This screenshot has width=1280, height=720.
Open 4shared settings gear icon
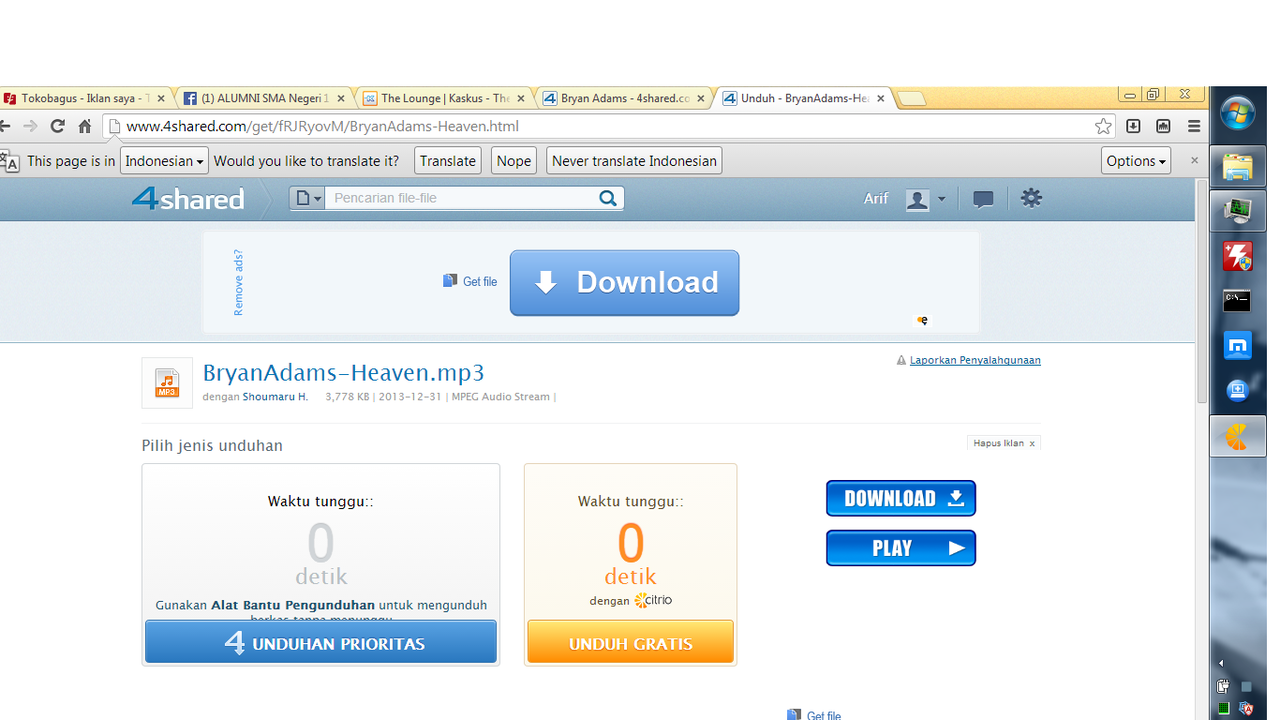click(1031, 198)
